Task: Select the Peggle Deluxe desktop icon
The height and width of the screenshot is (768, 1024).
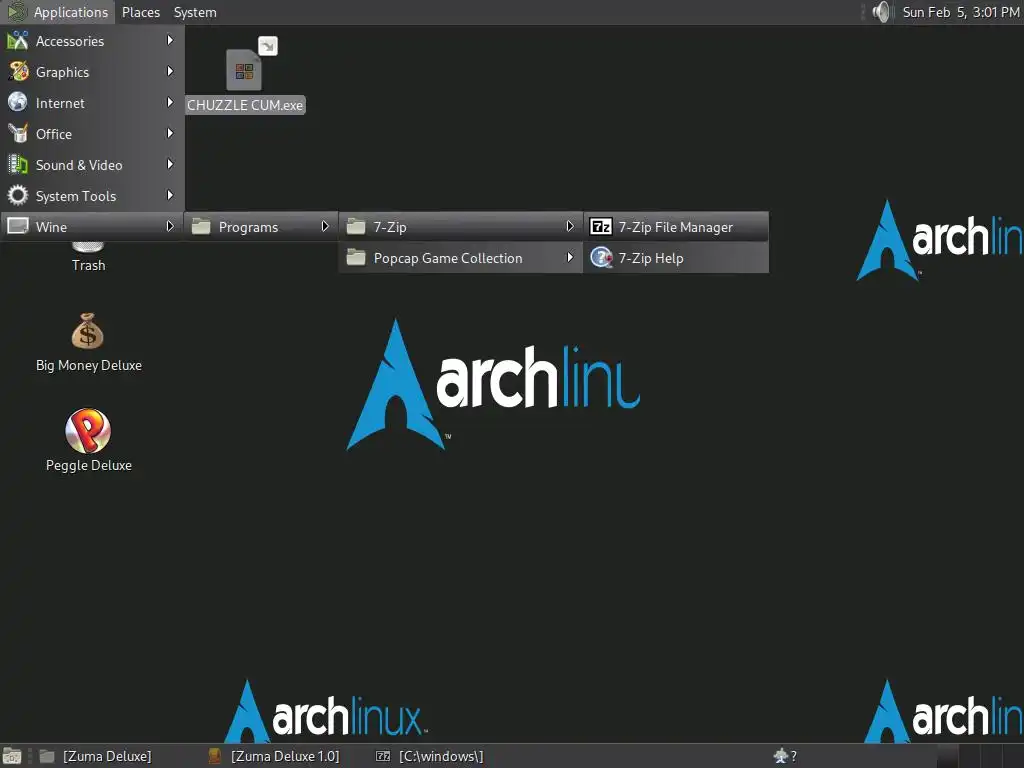Action: click(88, 430)
